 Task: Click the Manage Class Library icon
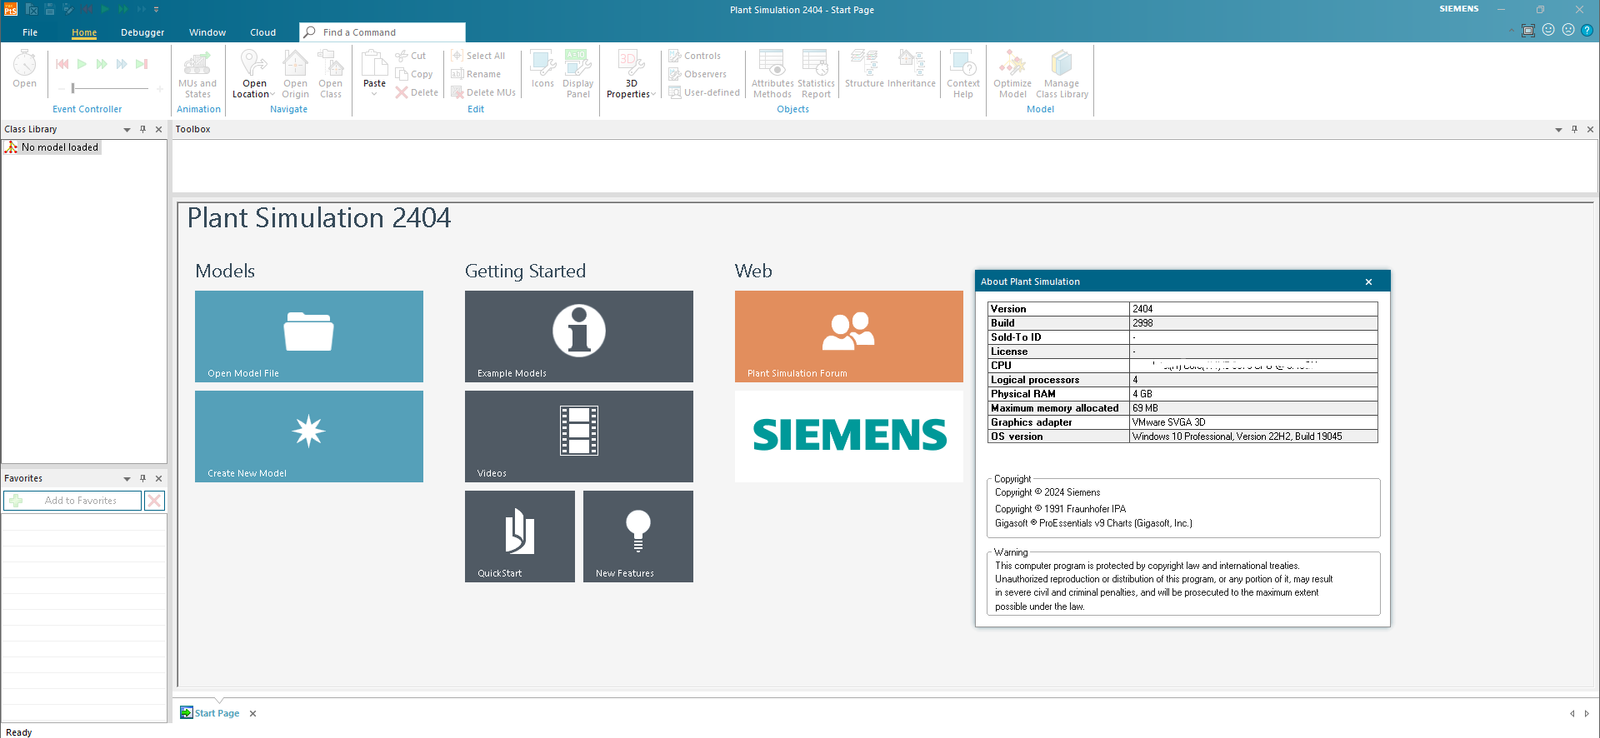pyautogui.click(x=1061, y=75)
